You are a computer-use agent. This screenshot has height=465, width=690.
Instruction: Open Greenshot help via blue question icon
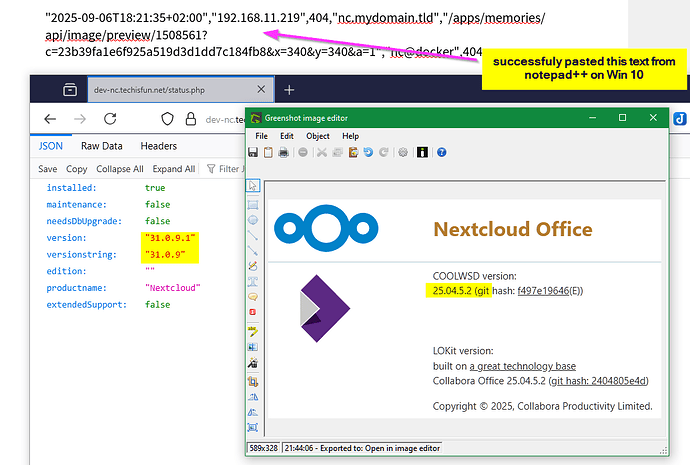coord(441,152)
